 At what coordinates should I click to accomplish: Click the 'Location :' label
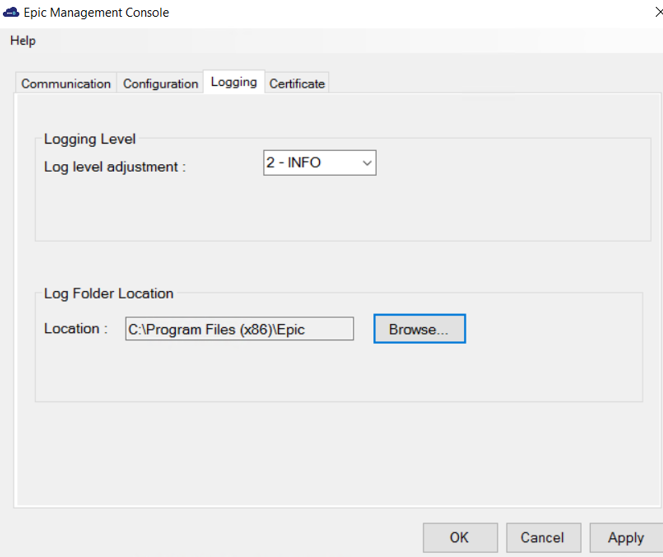76,329
